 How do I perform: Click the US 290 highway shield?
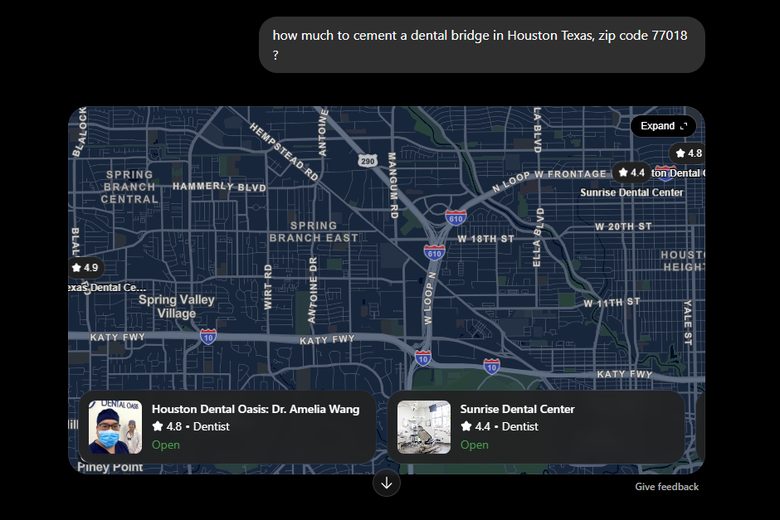coord(368,161)
